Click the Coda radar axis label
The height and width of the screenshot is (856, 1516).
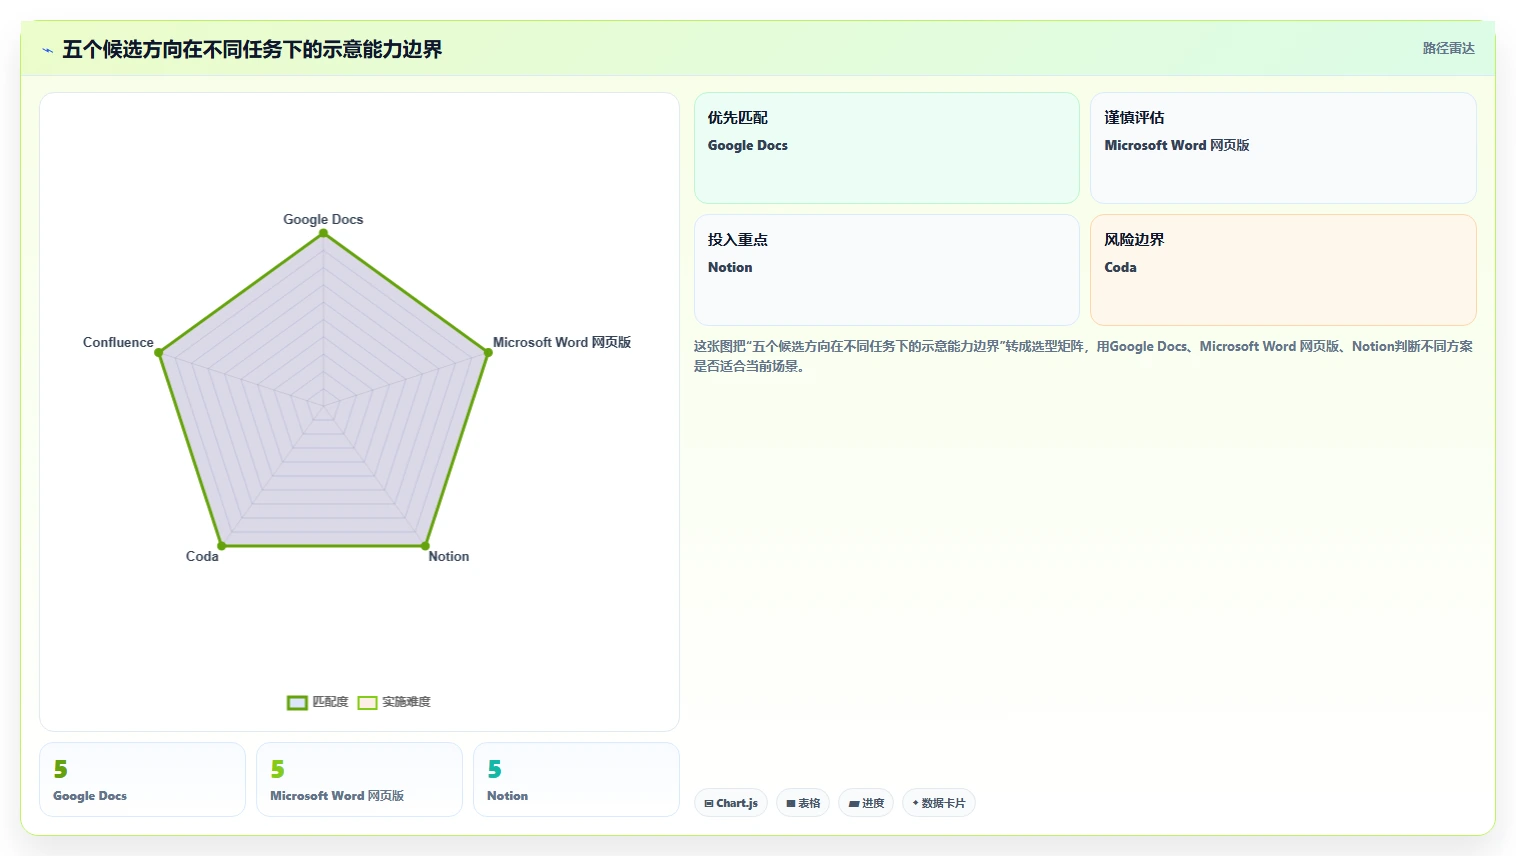pyautogui.click(x=202, y=556)
